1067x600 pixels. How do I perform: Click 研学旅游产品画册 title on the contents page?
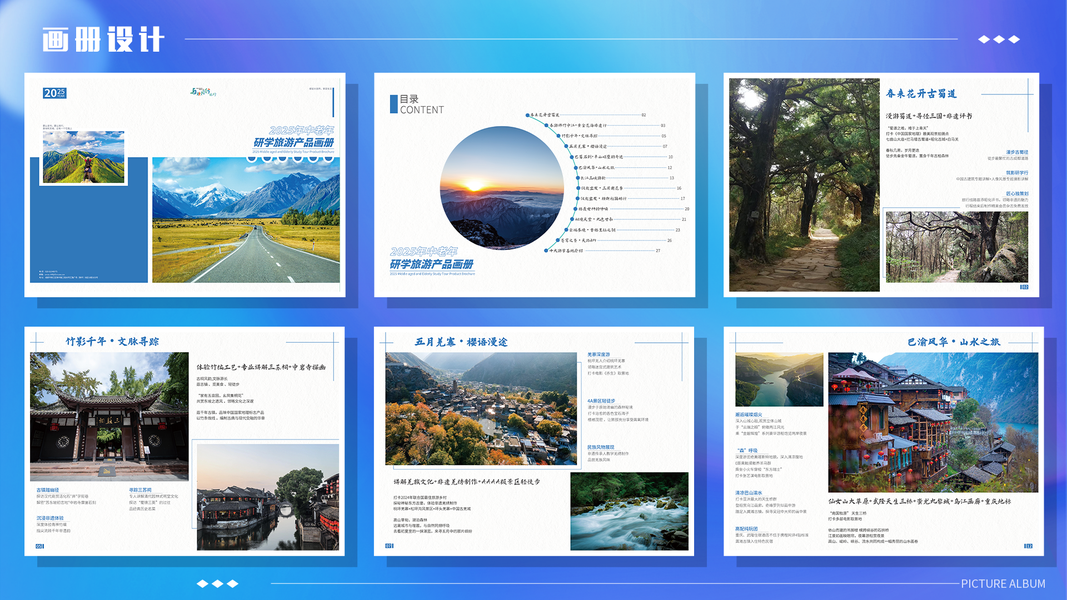coord(431,264)
